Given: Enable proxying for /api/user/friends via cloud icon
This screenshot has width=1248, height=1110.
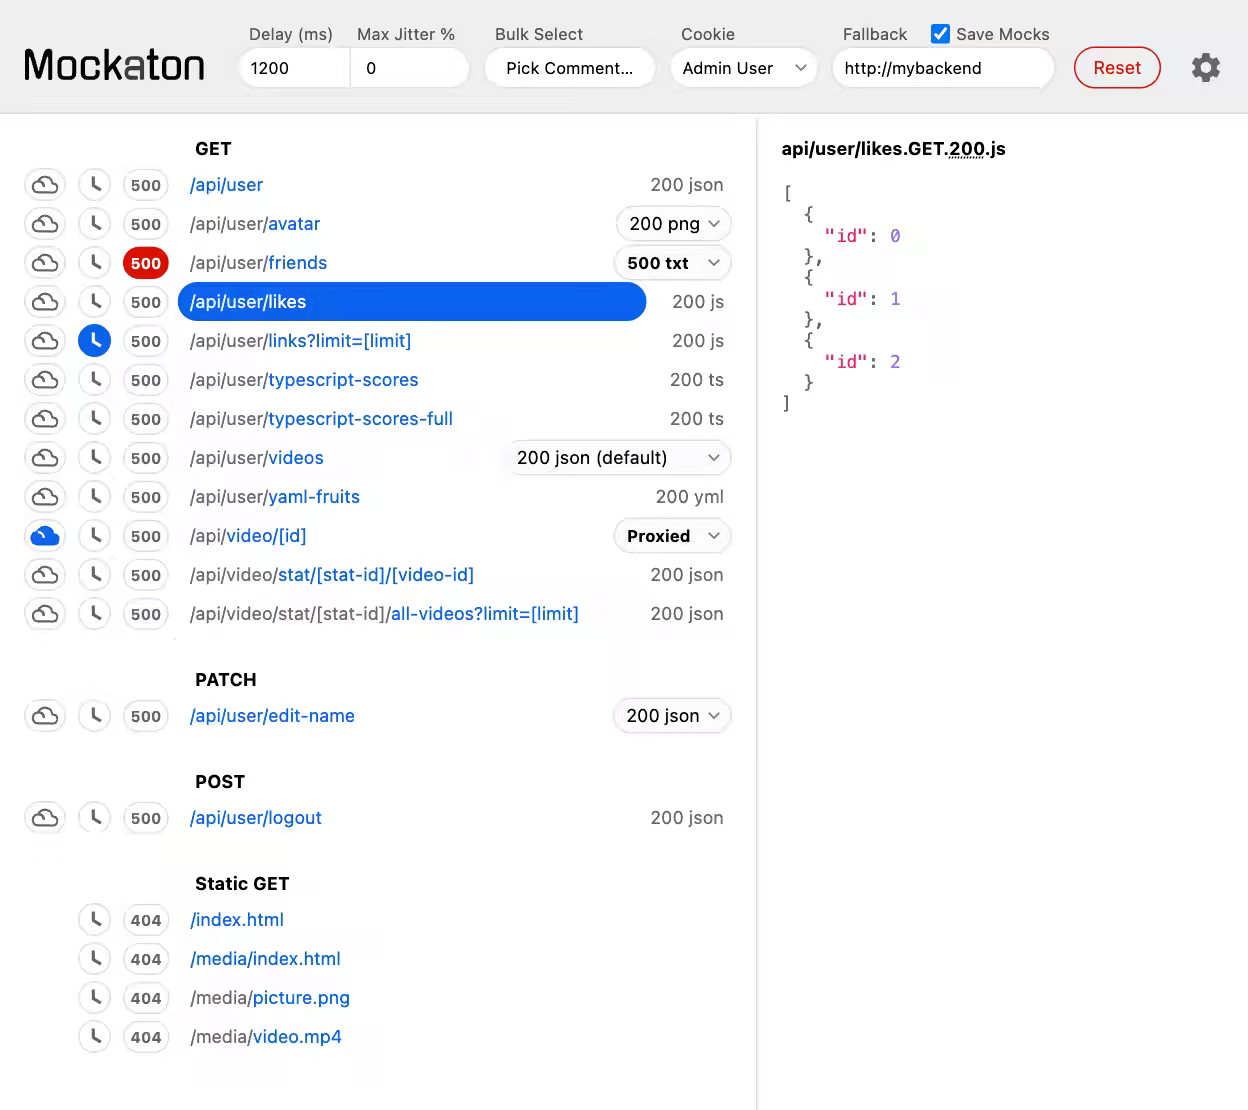Looking at the screenshot, I should tap(44, 262).
